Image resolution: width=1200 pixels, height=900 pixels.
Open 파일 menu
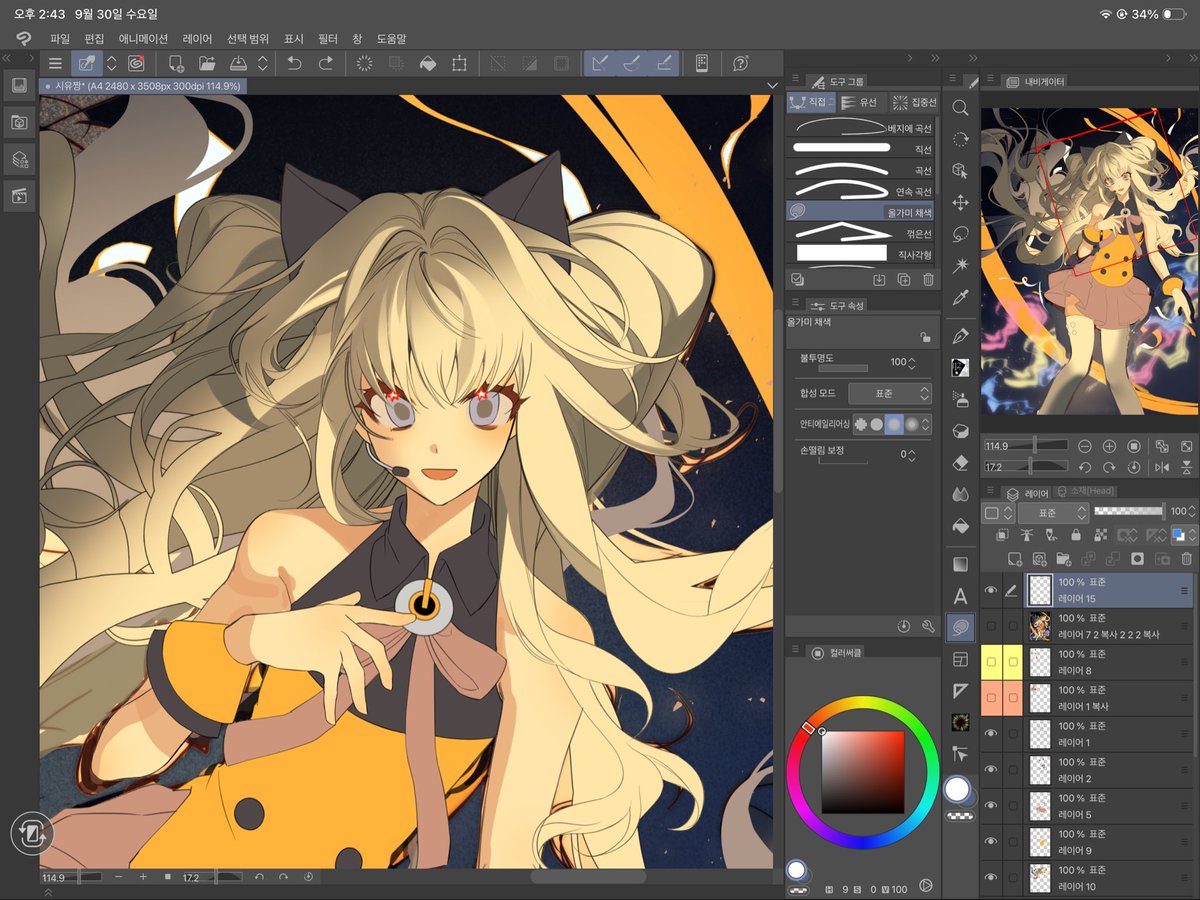coord(60,38)
